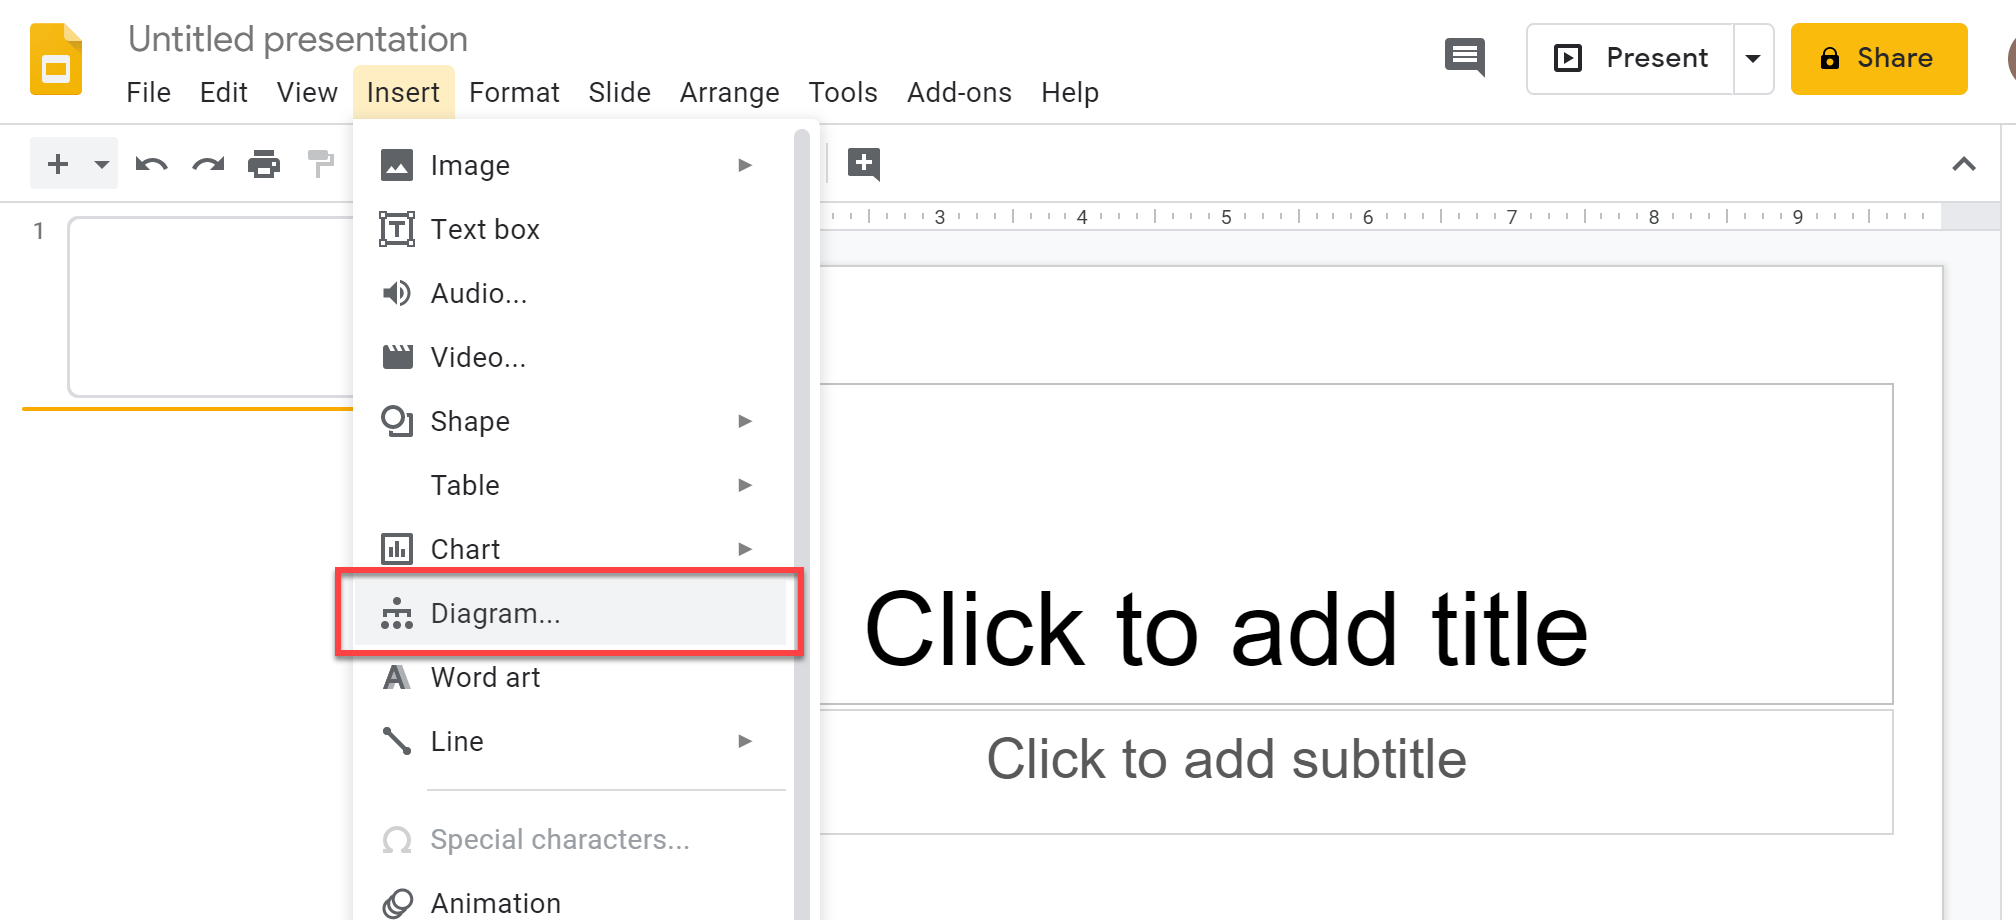The image size is (2016, 920).
Task: Open the Present options dropdown arrow
Action: pos(1753,59)
